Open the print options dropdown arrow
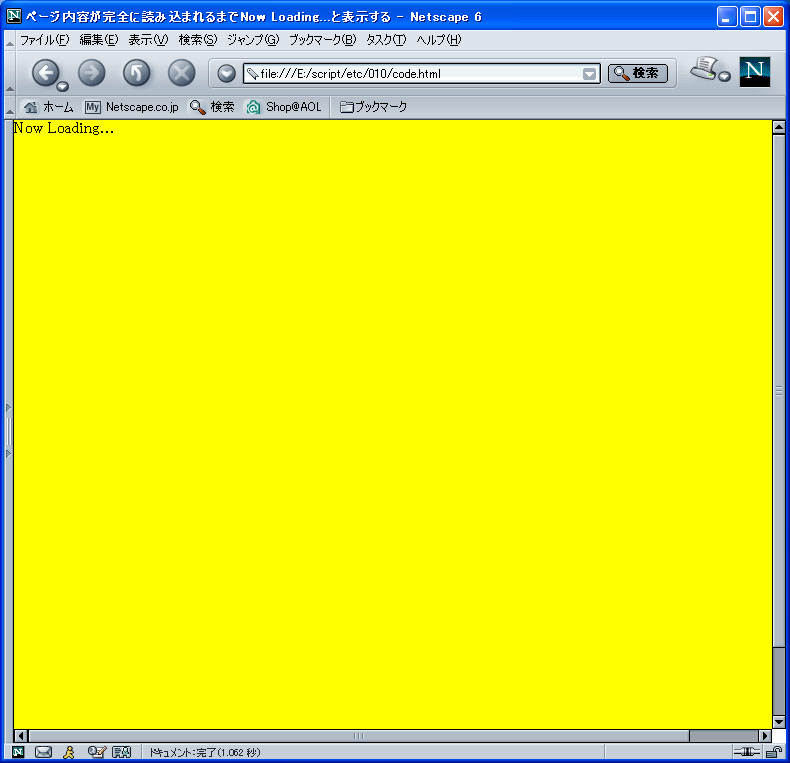This screenshot has height=763, width=790. tap(724, 76)
